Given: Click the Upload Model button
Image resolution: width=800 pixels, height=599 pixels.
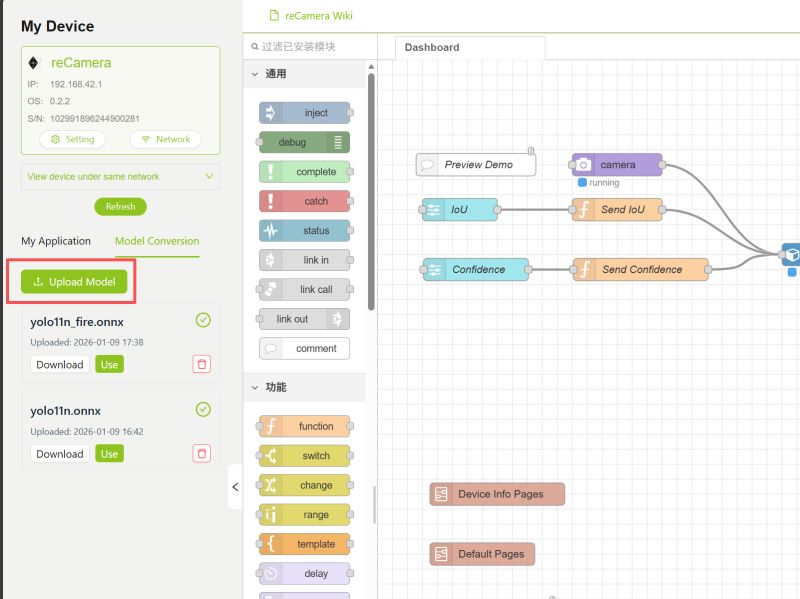Looking at the screenshot, I should [74, 282].
